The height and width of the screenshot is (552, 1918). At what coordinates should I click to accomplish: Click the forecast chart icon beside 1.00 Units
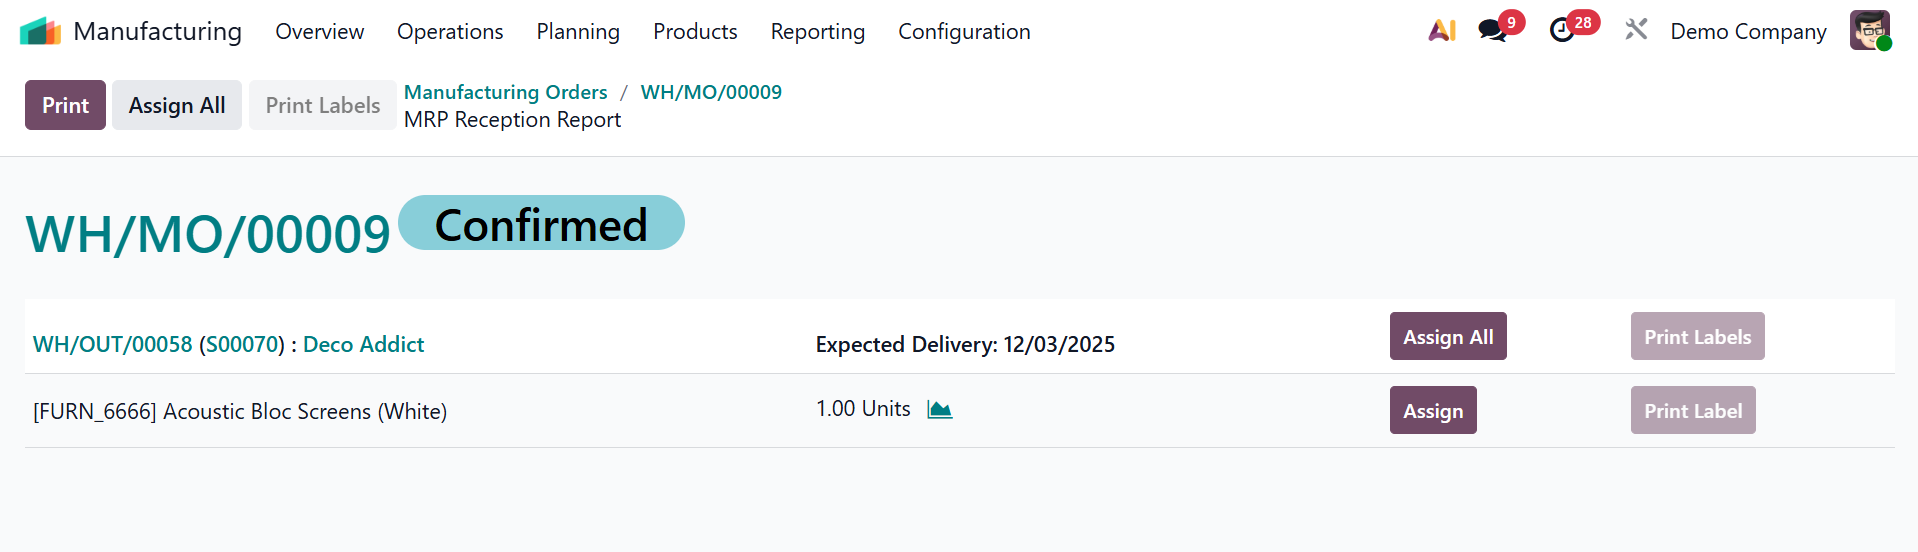point(939,410)
